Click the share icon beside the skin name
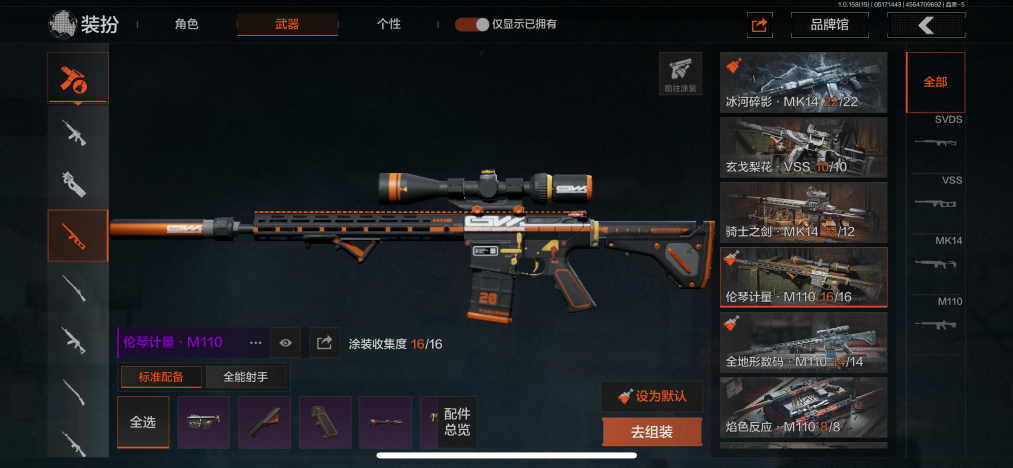Image resolution: width=1013 pixels, height=468 pixels. [x=324, y=343]
